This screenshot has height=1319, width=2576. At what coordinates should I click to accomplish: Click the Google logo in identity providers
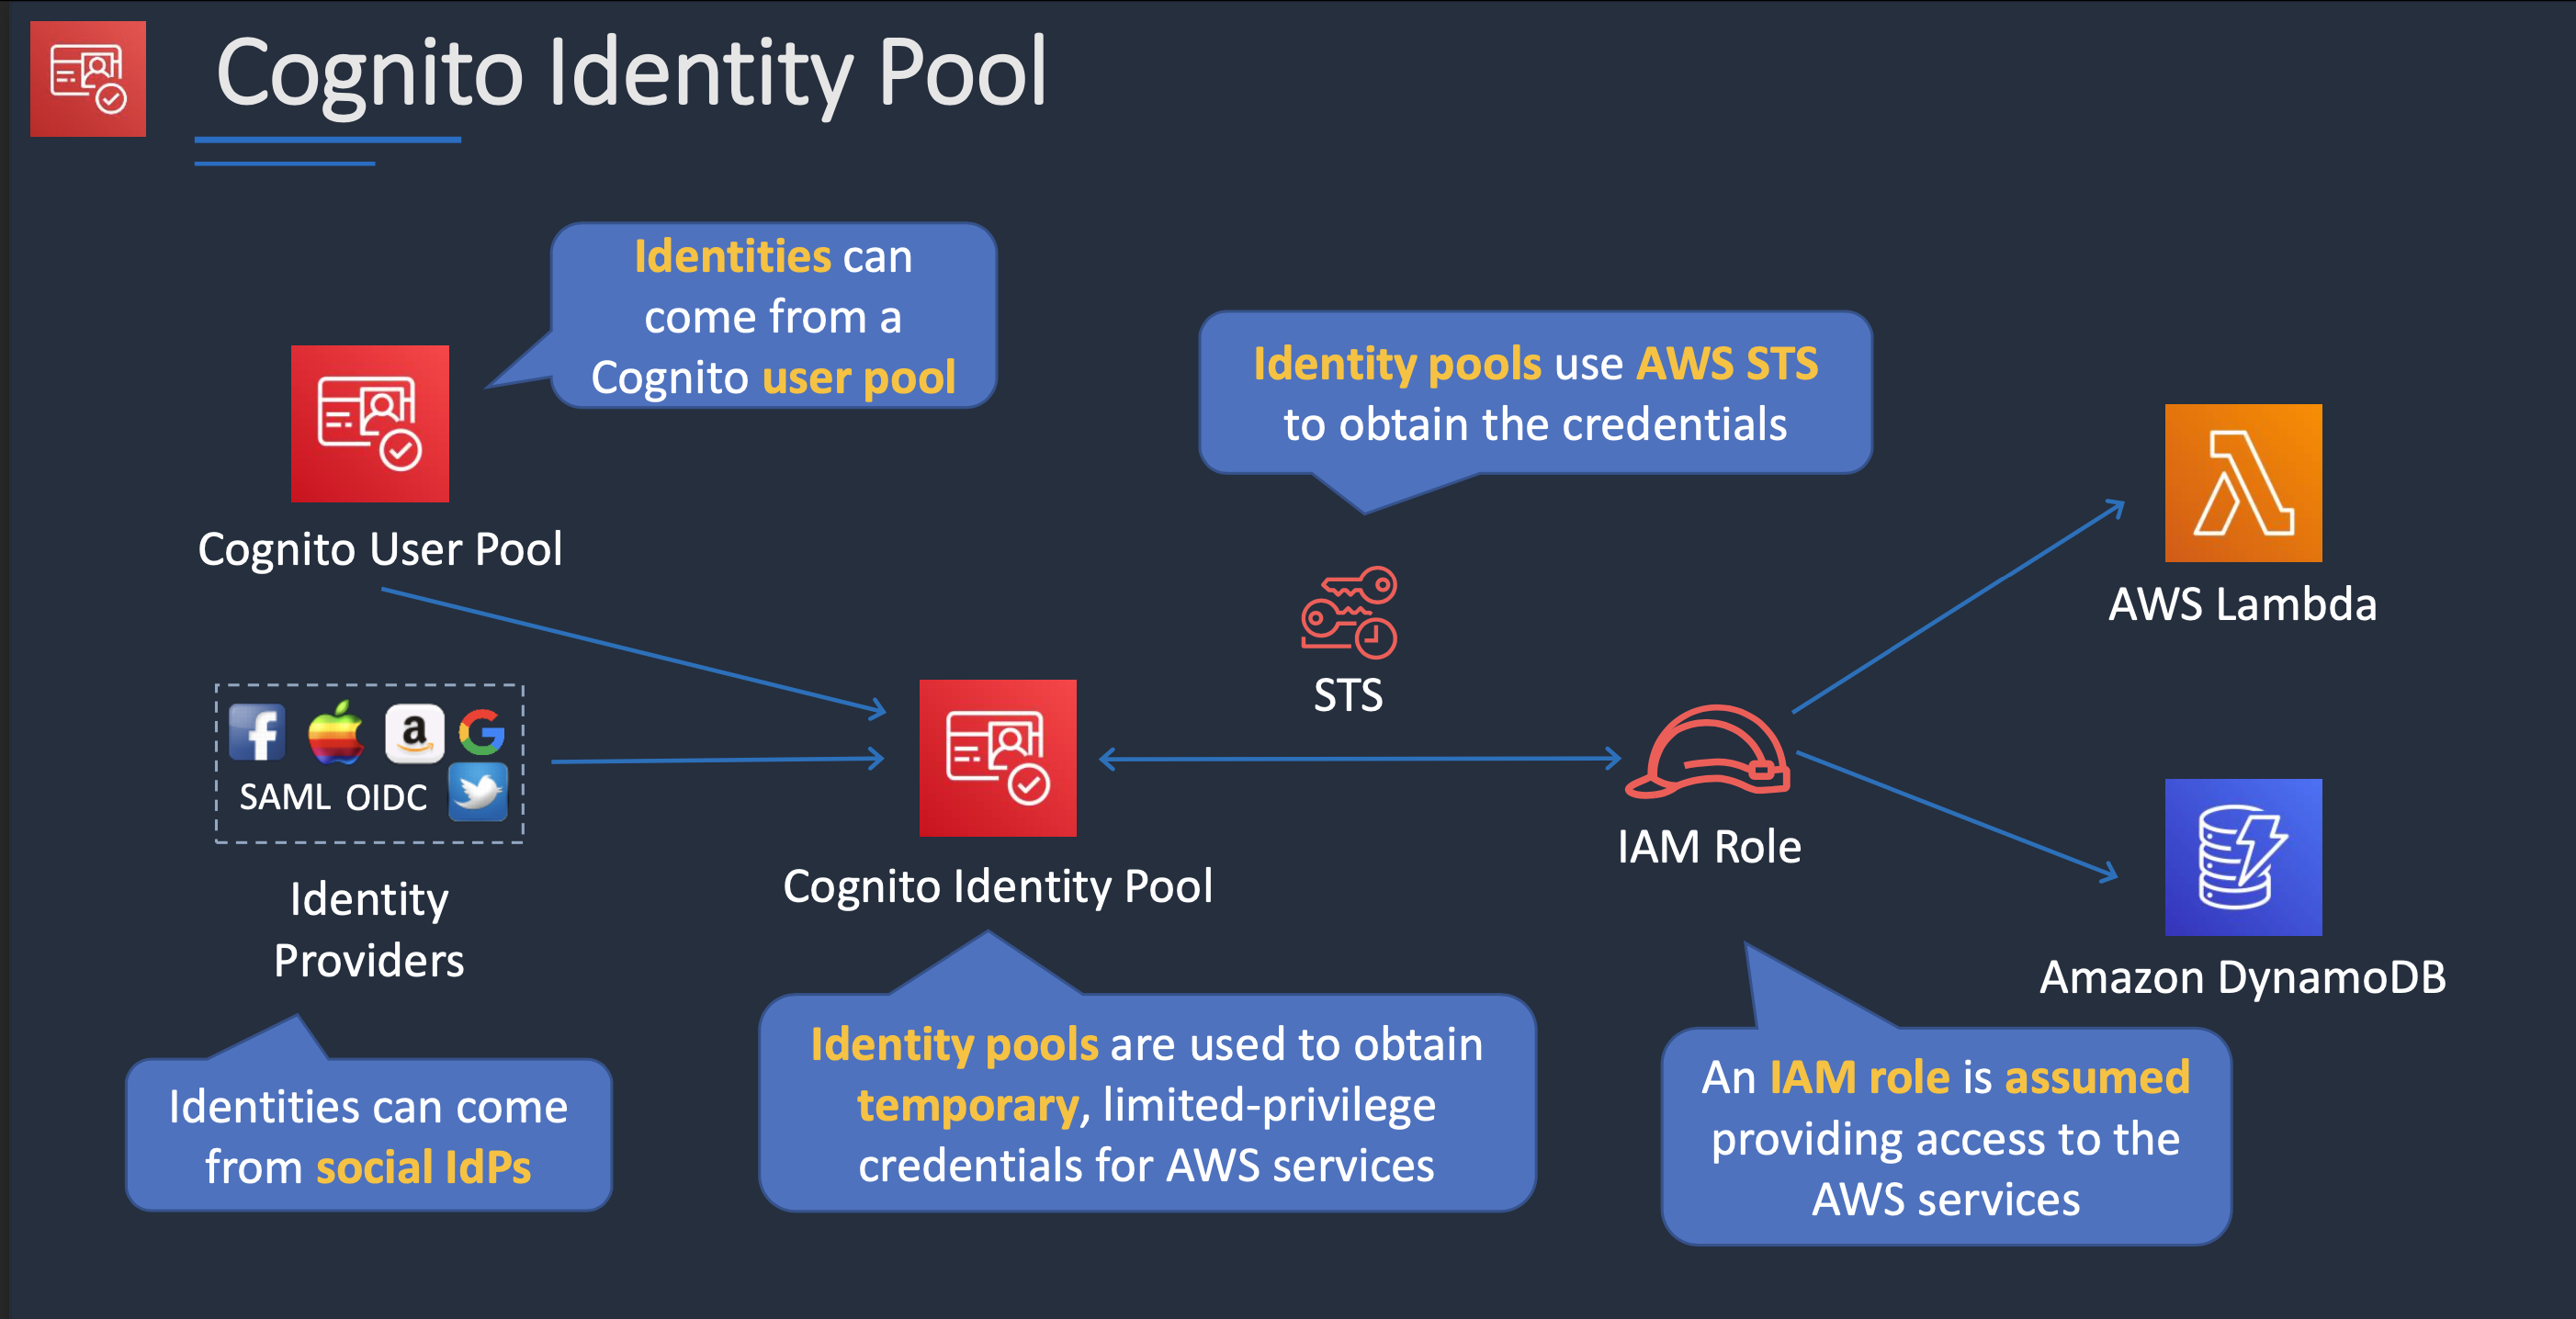[x=482, y=732]
